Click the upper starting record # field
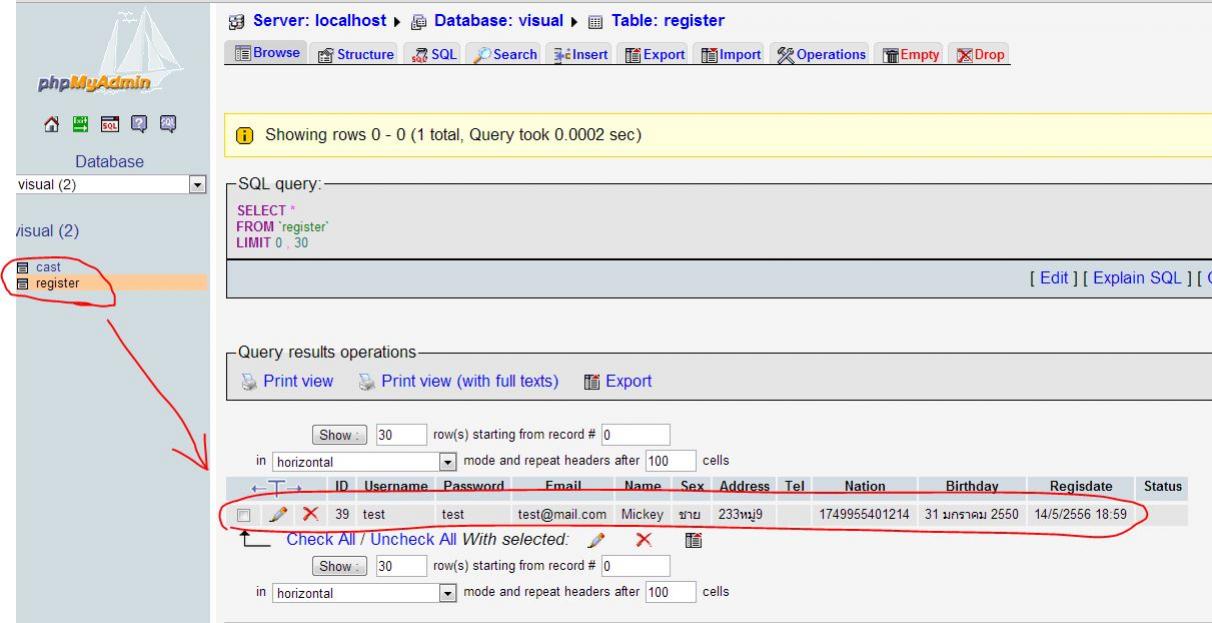The width and height of the screenshot is (1212, 623). click(x=636, y=435)
